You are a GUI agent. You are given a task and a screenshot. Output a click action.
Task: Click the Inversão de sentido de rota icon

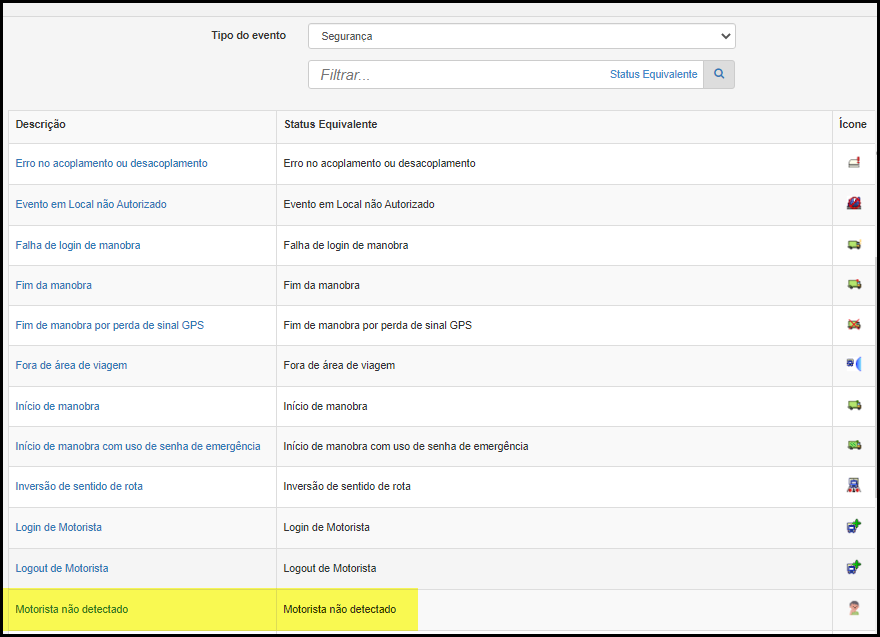coord(854,485)
